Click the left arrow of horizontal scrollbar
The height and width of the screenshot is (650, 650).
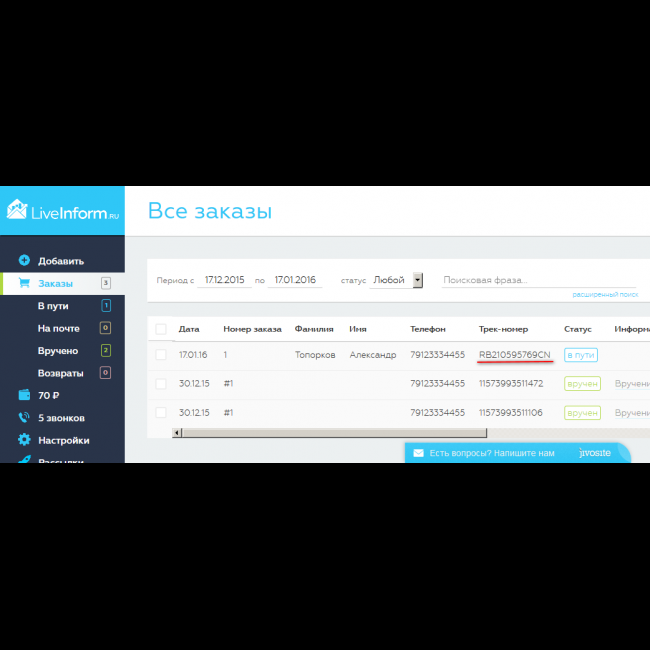click(x=178, y=432)
